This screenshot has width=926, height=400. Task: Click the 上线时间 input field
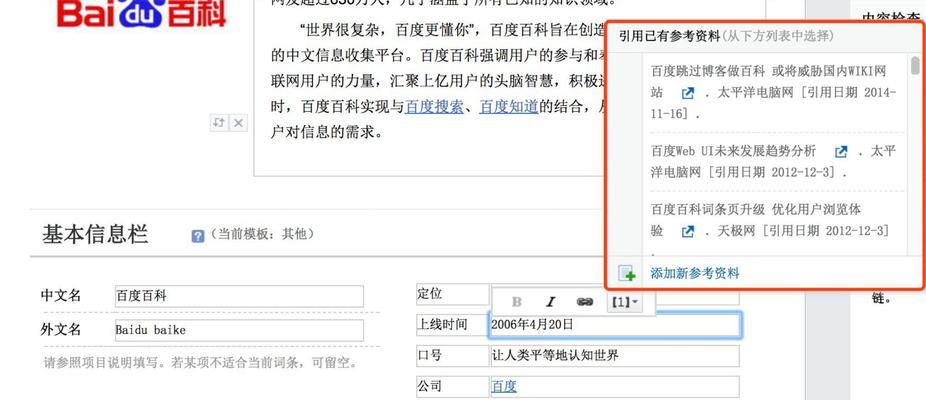[615, 325]
